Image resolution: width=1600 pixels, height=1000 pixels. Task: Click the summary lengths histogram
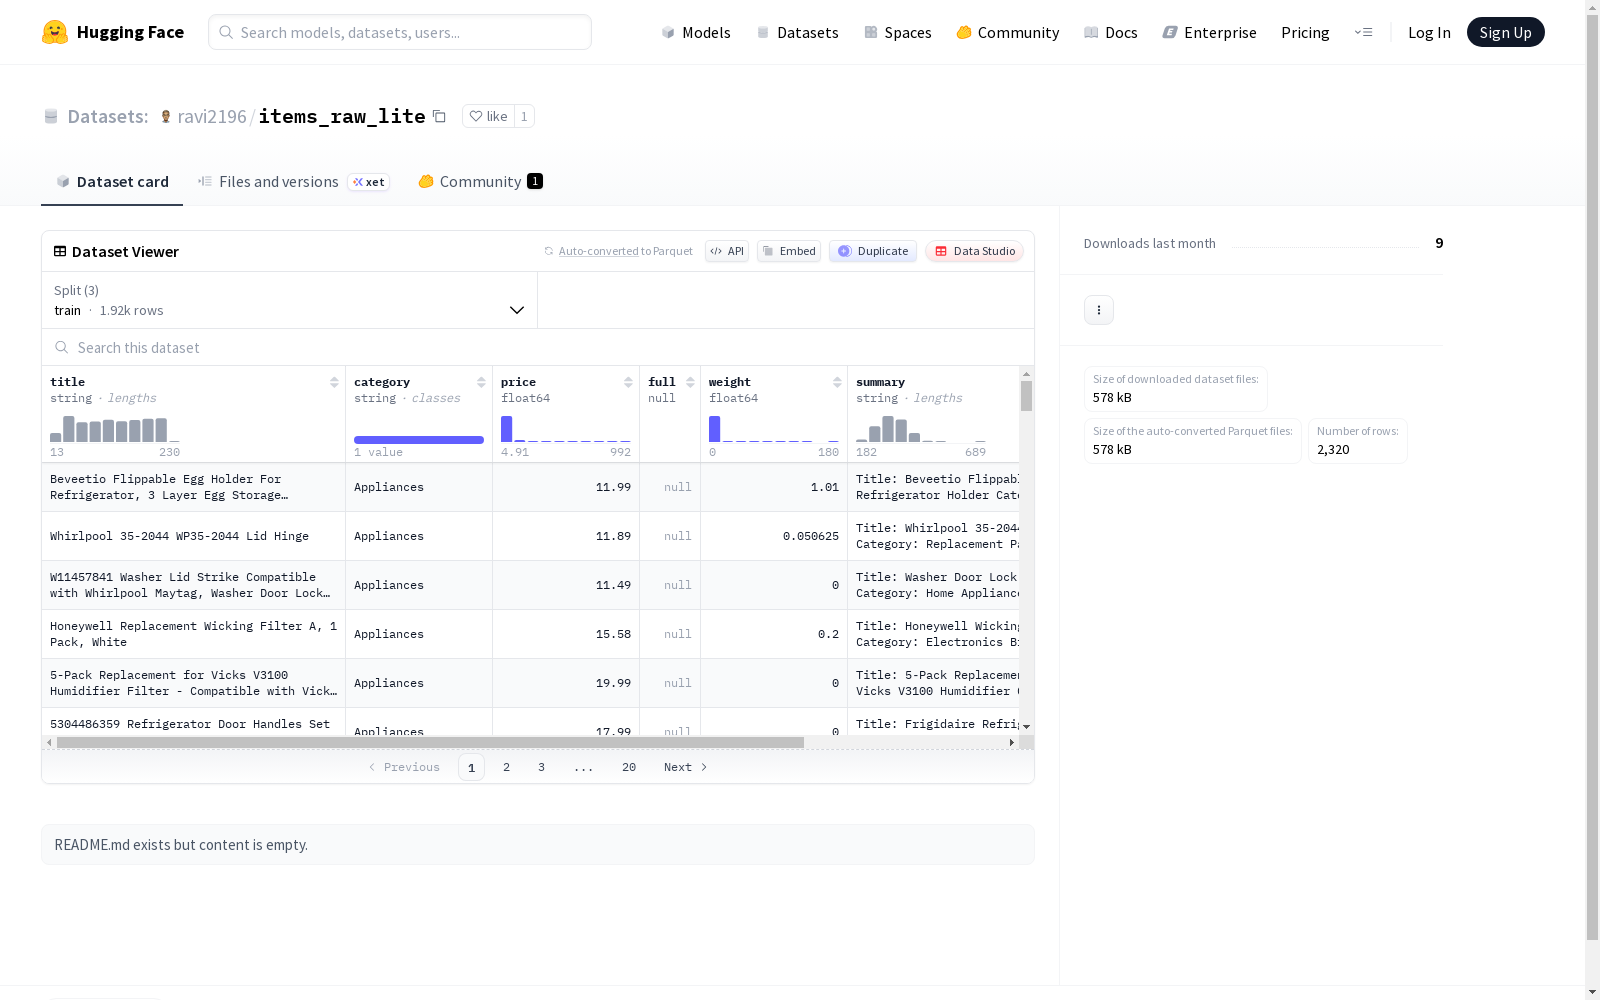(x=921, y=429)
